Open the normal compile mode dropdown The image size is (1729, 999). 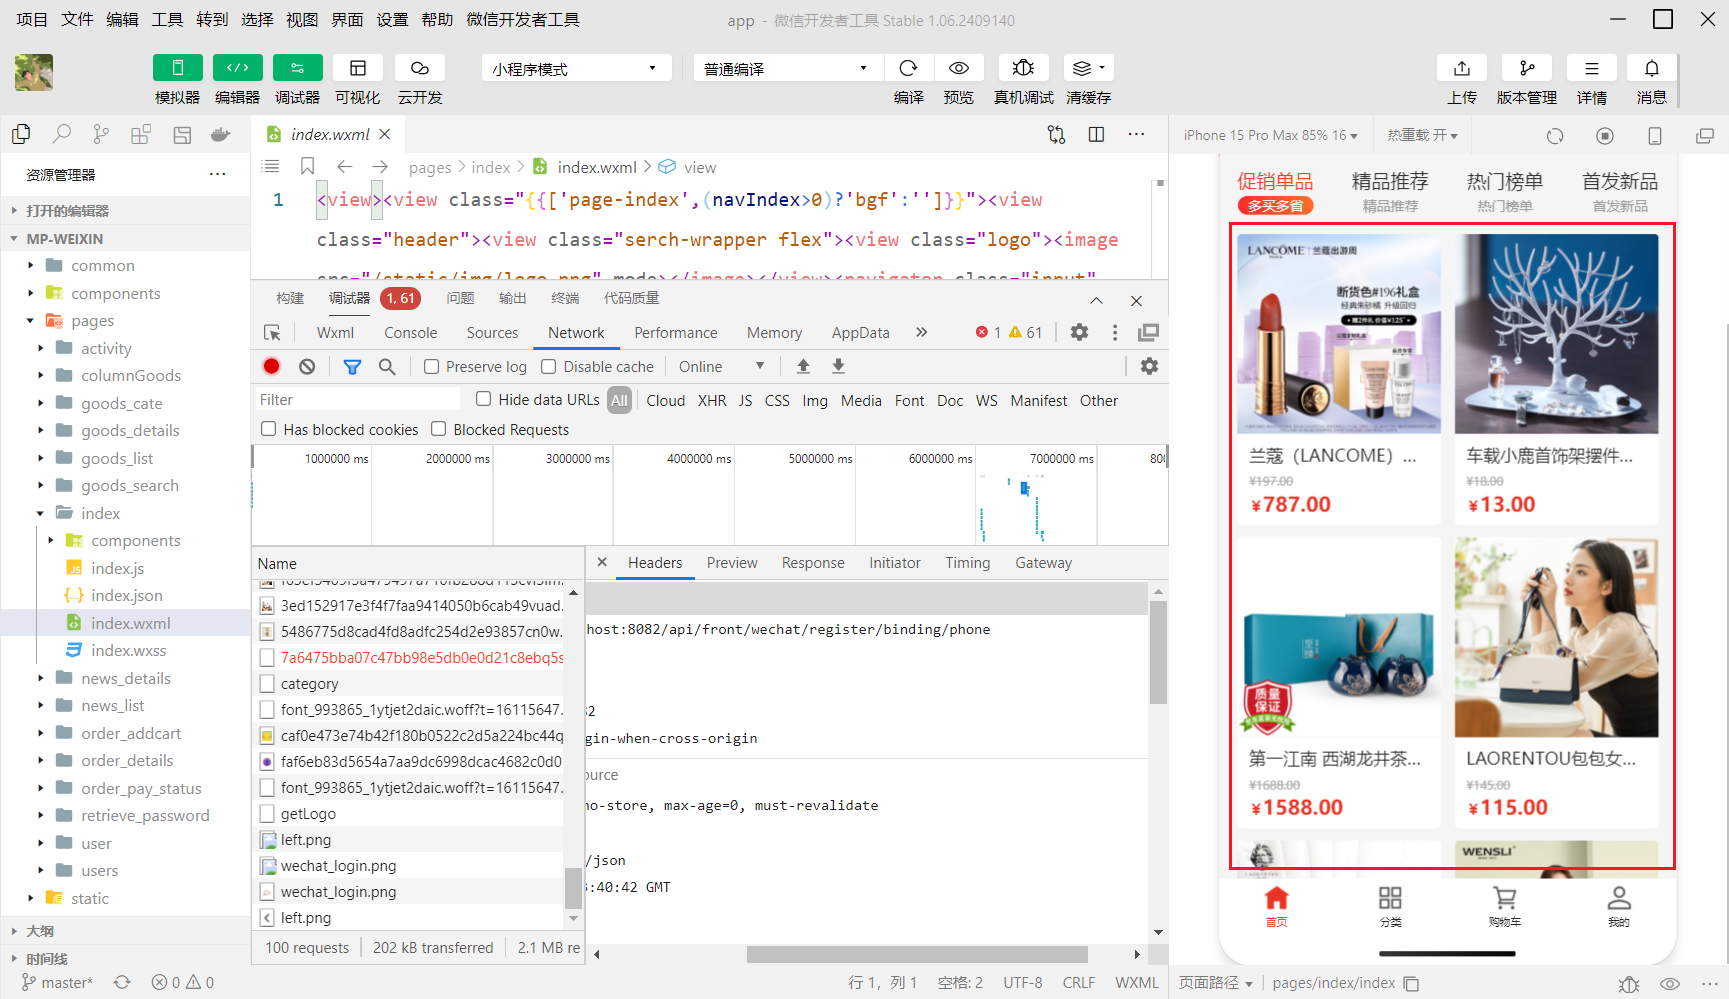(x=788, y=68)
